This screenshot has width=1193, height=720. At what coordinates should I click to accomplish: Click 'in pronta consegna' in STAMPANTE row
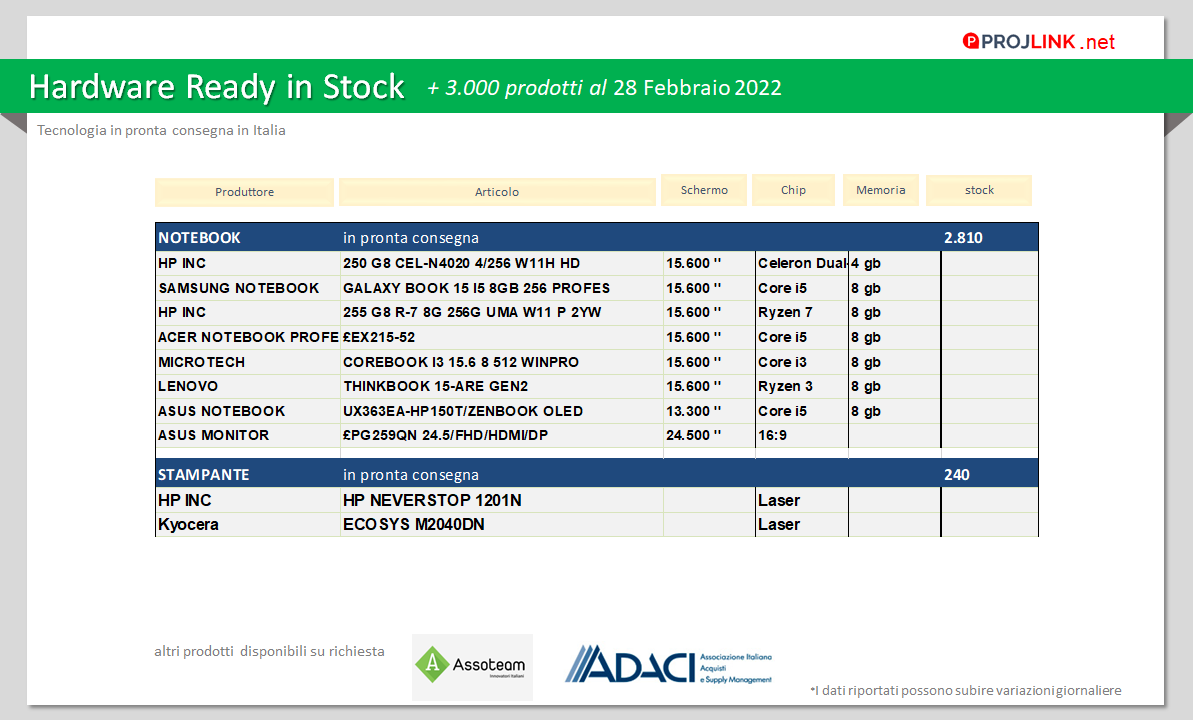coord(411,475)
